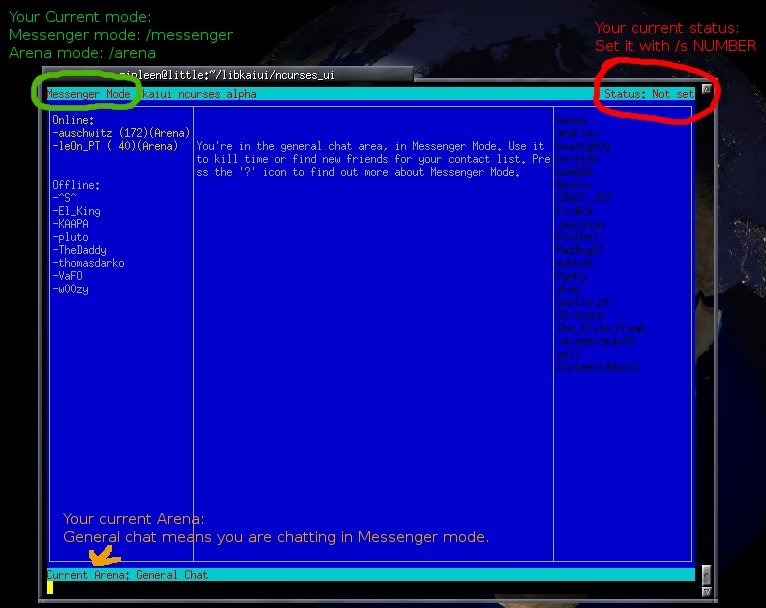Select offline contact thomasdarko
Viewport: 766px width, 608px height.
click(88, 263)
